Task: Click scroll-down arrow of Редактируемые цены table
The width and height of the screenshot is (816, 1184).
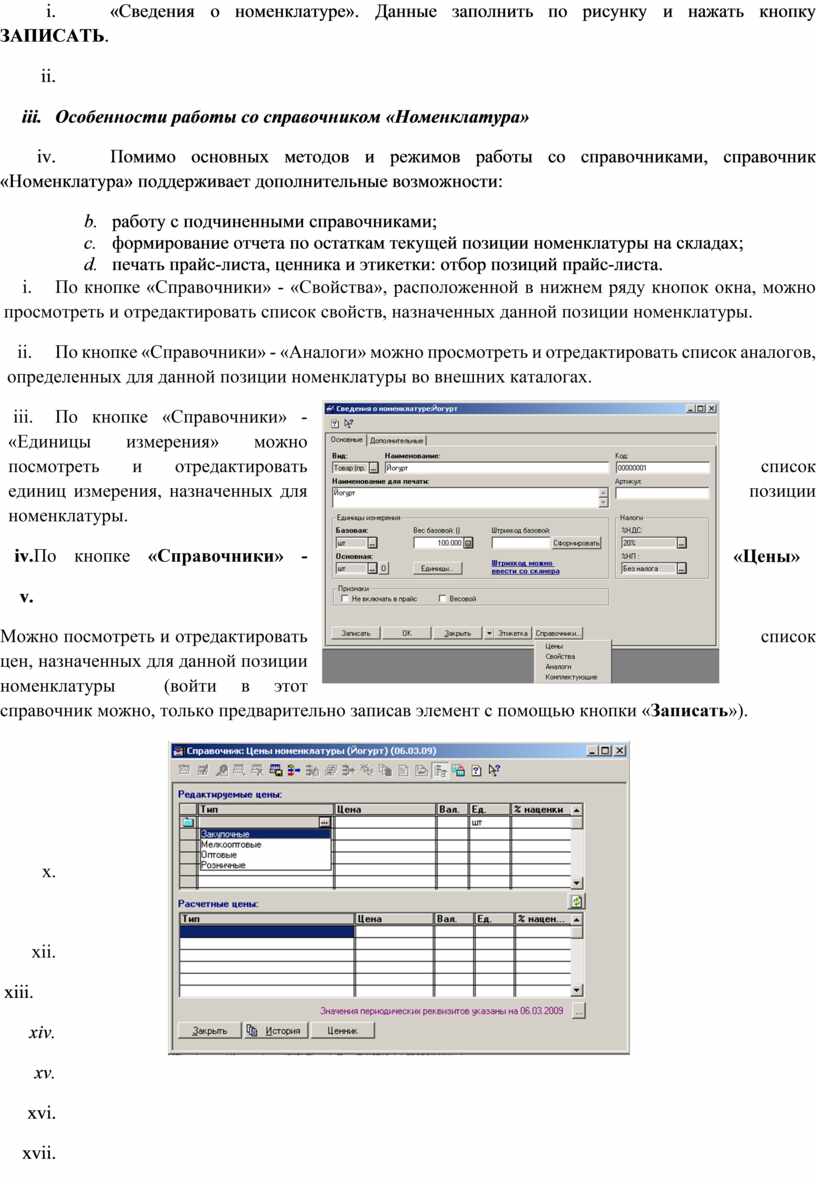Action: [577, 882]
